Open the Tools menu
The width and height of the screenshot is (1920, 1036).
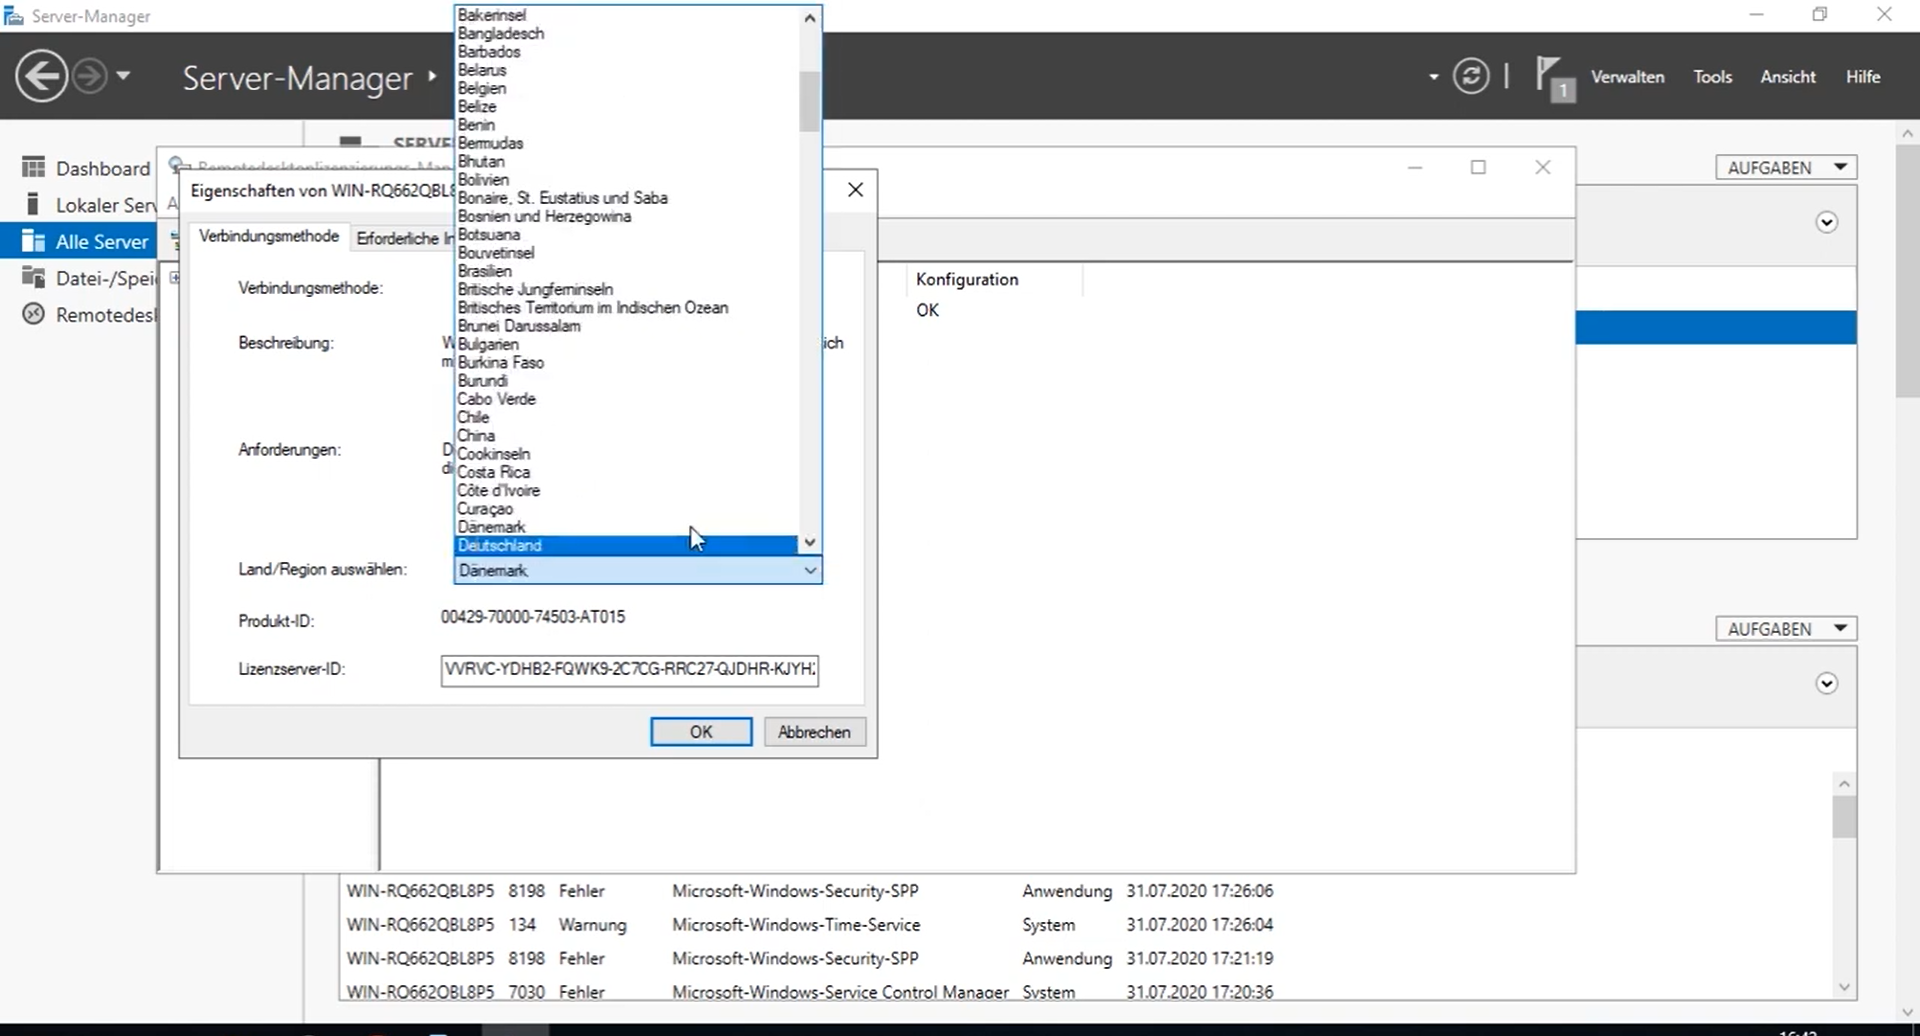pyautogui.click(x=1712, y=77)
